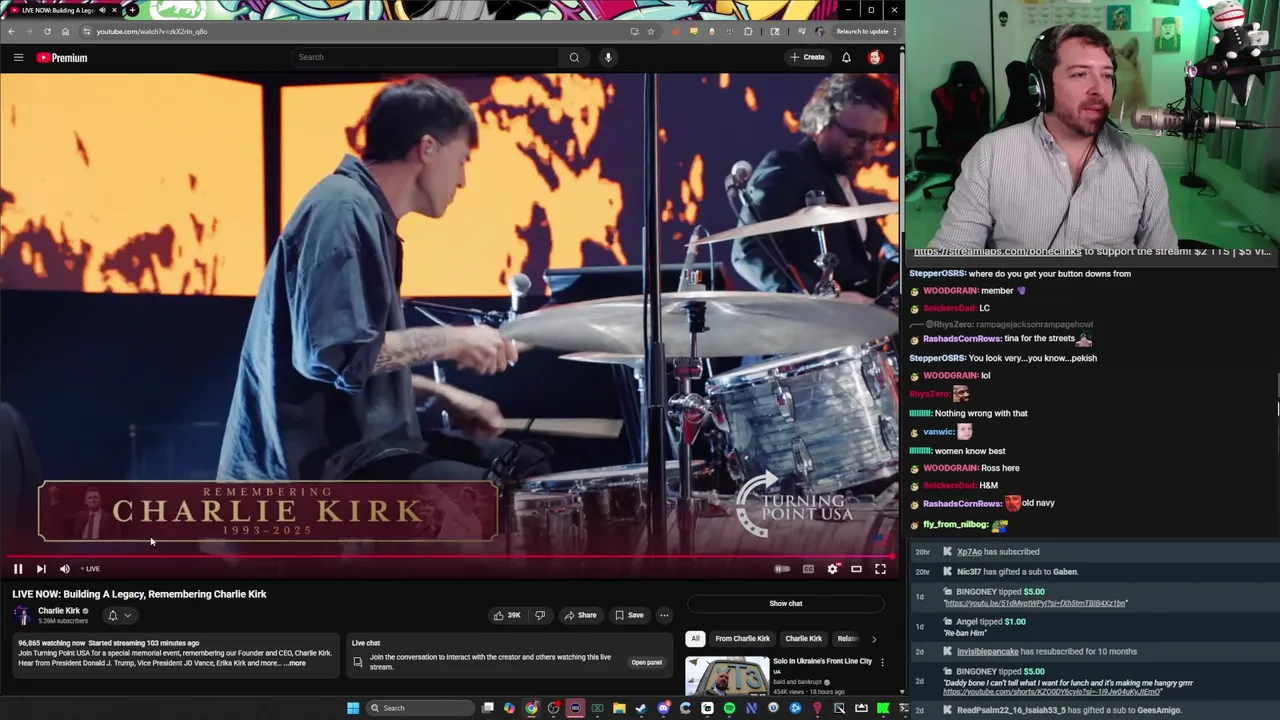The height and width of the screenshot is (720, 1280).
Task: Open Solo In Ukraine's Front Line video thumbnail
Action: point(727,676)
